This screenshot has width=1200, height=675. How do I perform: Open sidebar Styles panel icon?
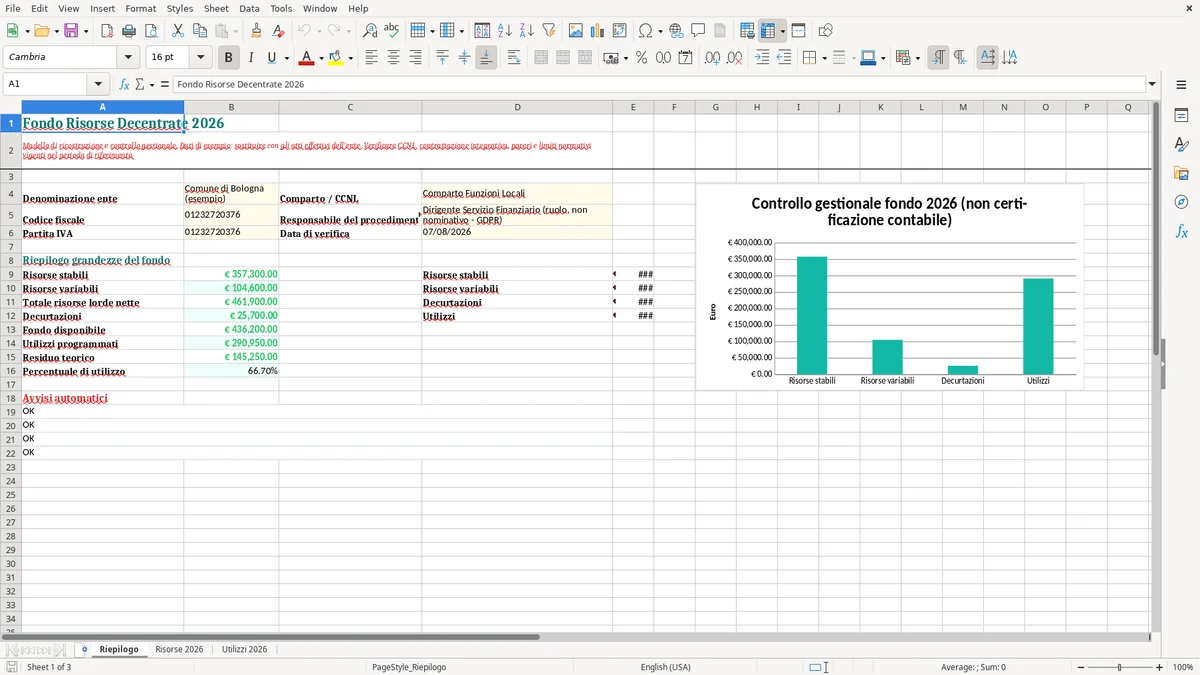coord(1181,144)
